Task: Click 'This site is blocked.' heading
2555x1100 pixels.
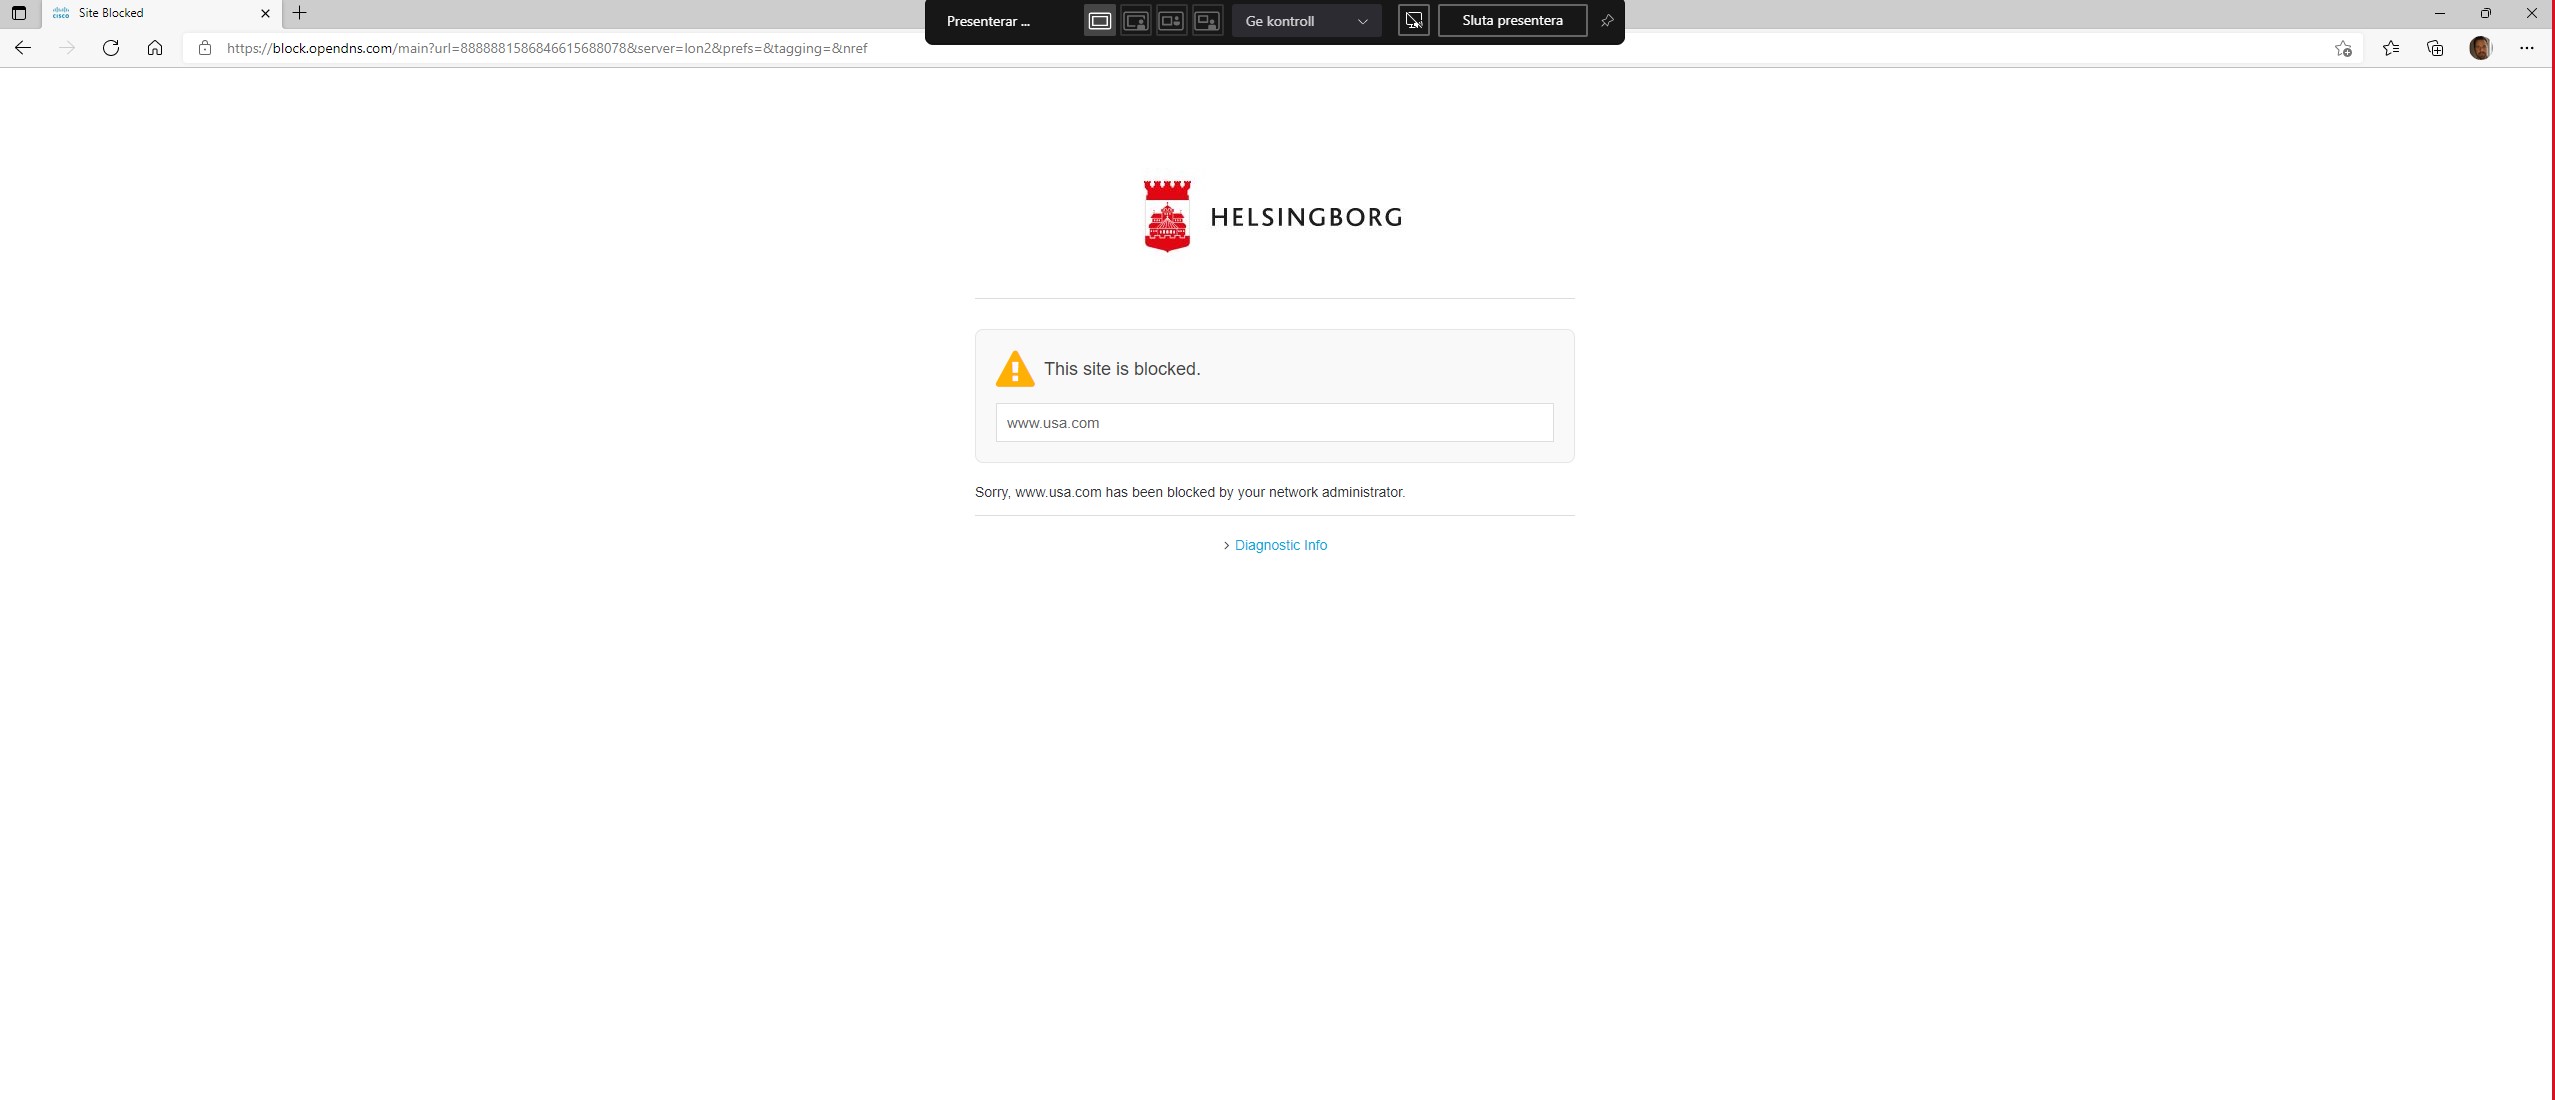Action: tap(1122, 369)
